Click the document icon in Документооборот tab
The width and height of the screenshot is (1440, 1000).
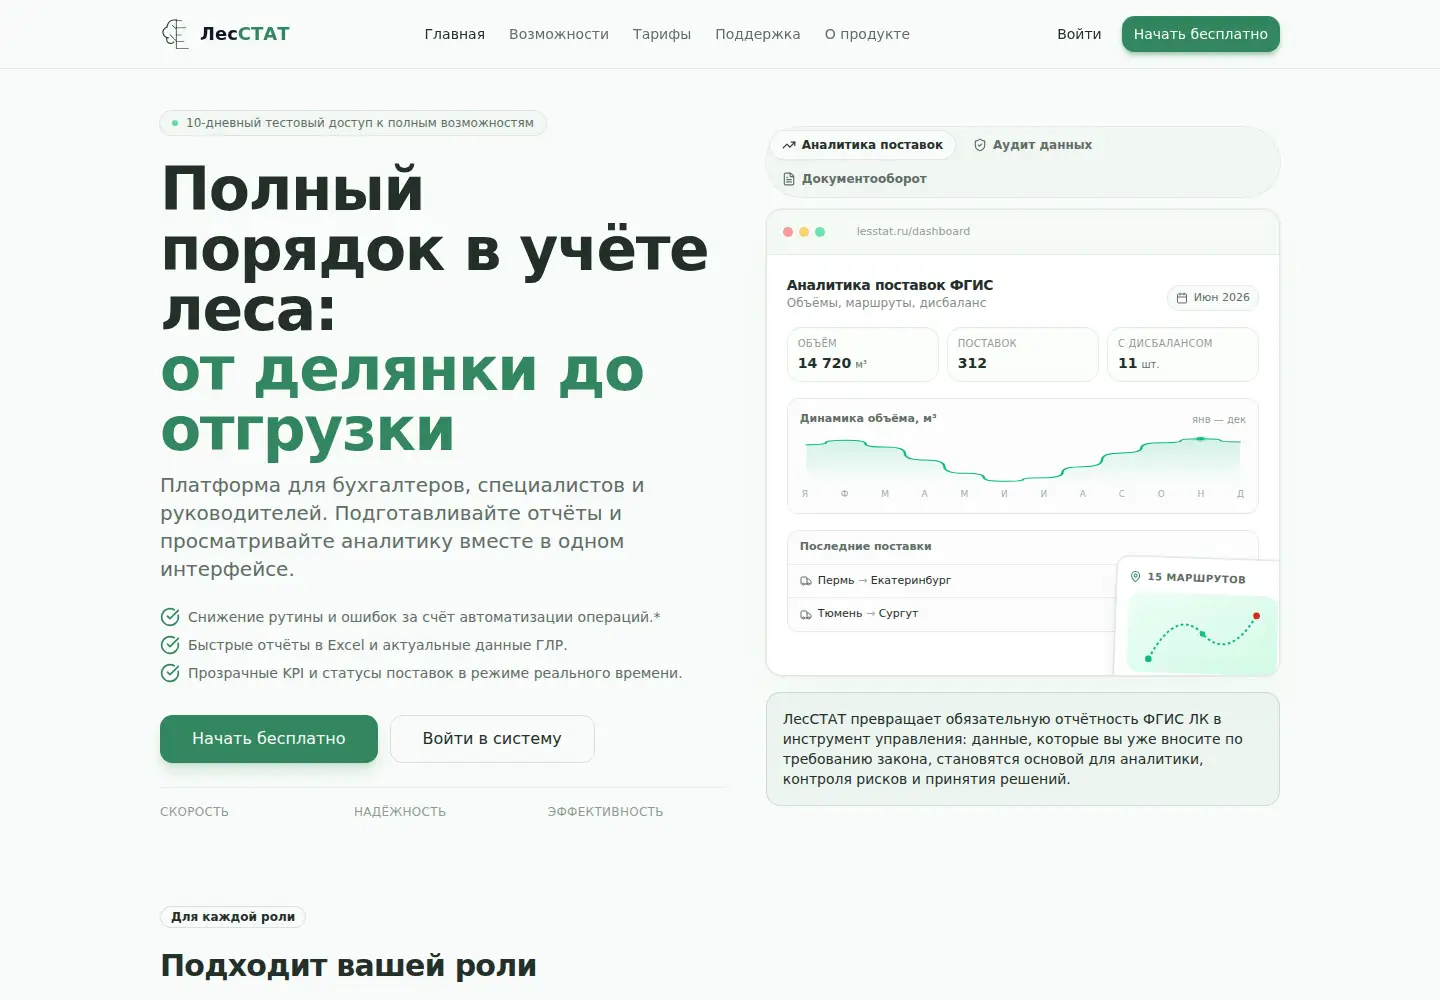click(789, 179)
